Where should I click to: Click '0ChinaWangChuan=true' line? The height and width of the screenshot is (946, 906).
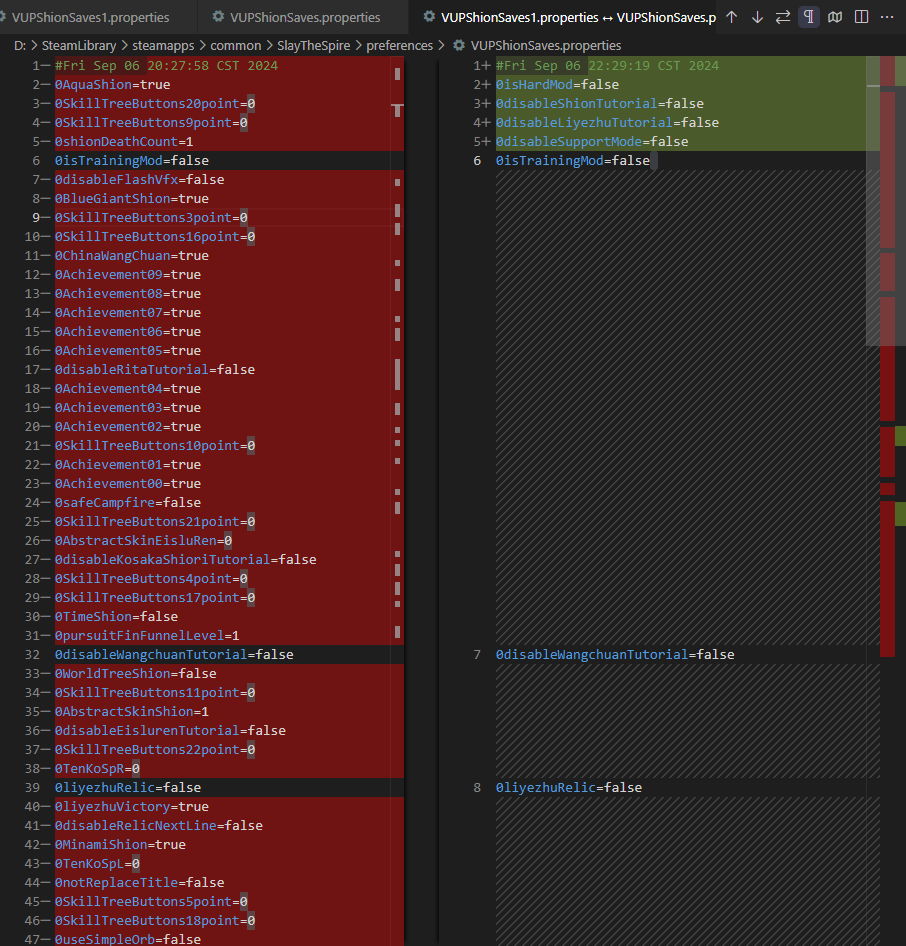tap(131, 256)
